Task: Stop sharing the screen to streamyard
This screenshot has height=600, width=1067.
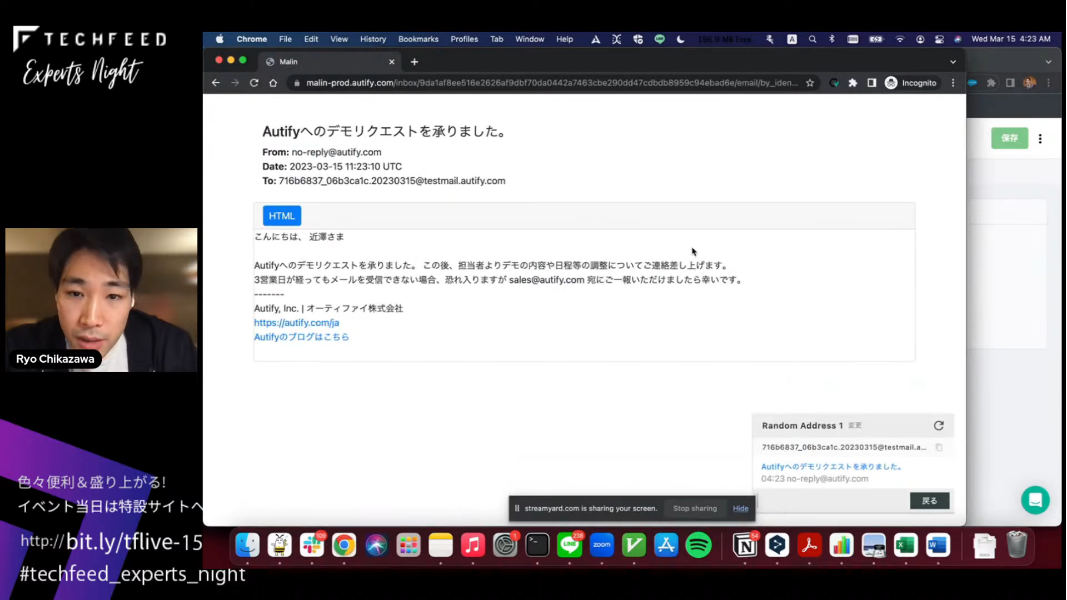Action: [695, 508]
